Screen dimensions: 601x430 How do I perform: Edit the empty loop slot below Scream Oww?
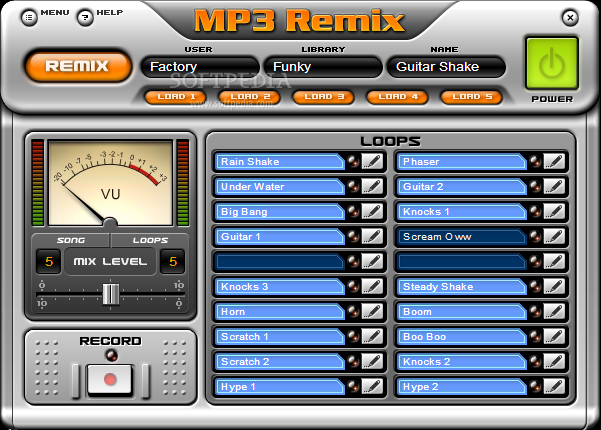click(x=554, y=261)
